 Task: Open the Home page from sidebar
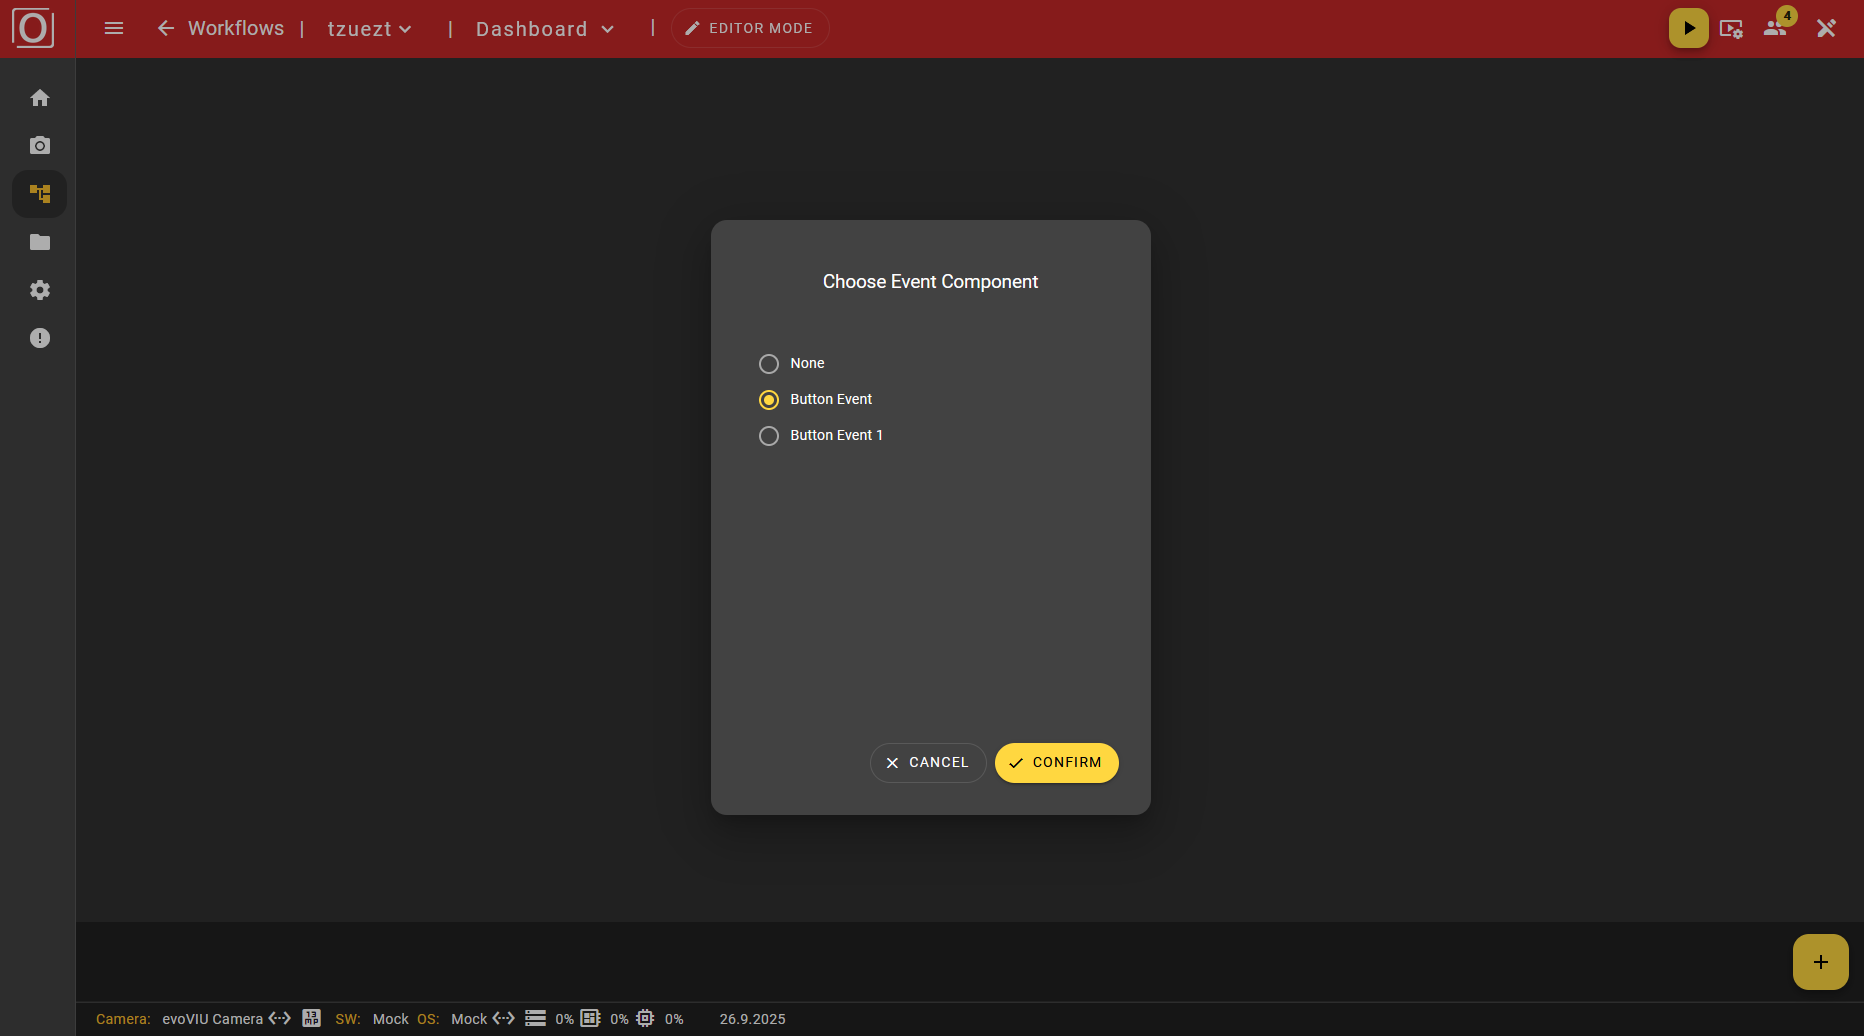pos(40,98)
